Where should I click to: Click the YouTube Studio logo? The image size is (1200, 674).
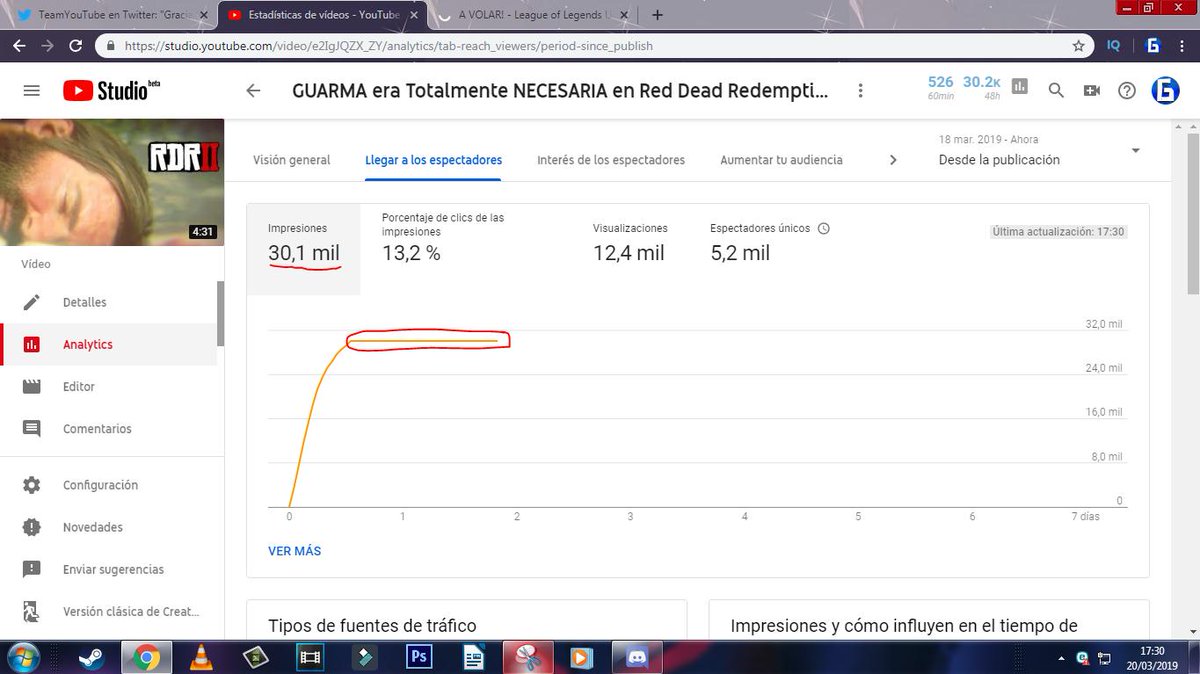(x=111, y=90)
